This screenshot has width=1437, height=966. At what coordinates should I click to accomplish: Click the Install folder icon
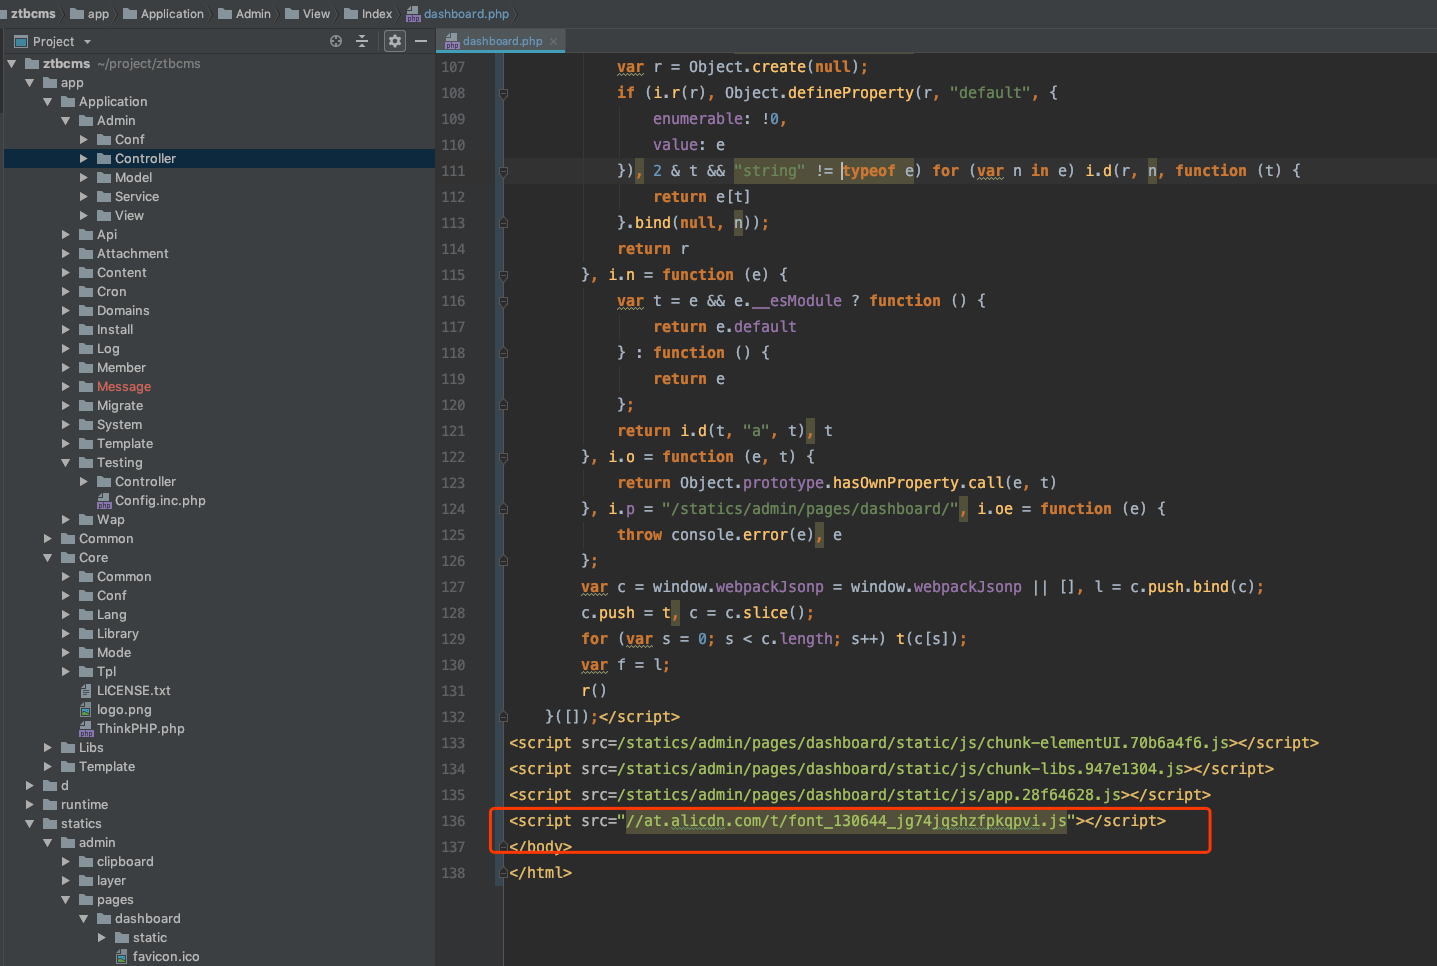pos(86,329)
